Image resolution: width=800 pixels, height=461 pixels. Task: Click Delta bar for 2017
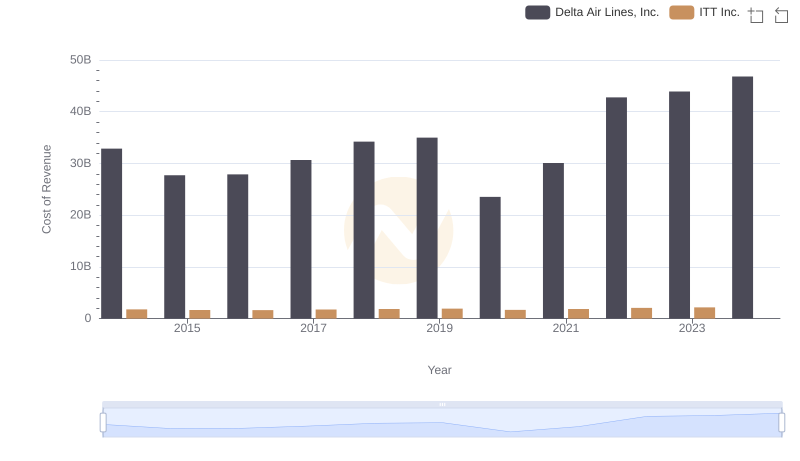coord(301,239)
